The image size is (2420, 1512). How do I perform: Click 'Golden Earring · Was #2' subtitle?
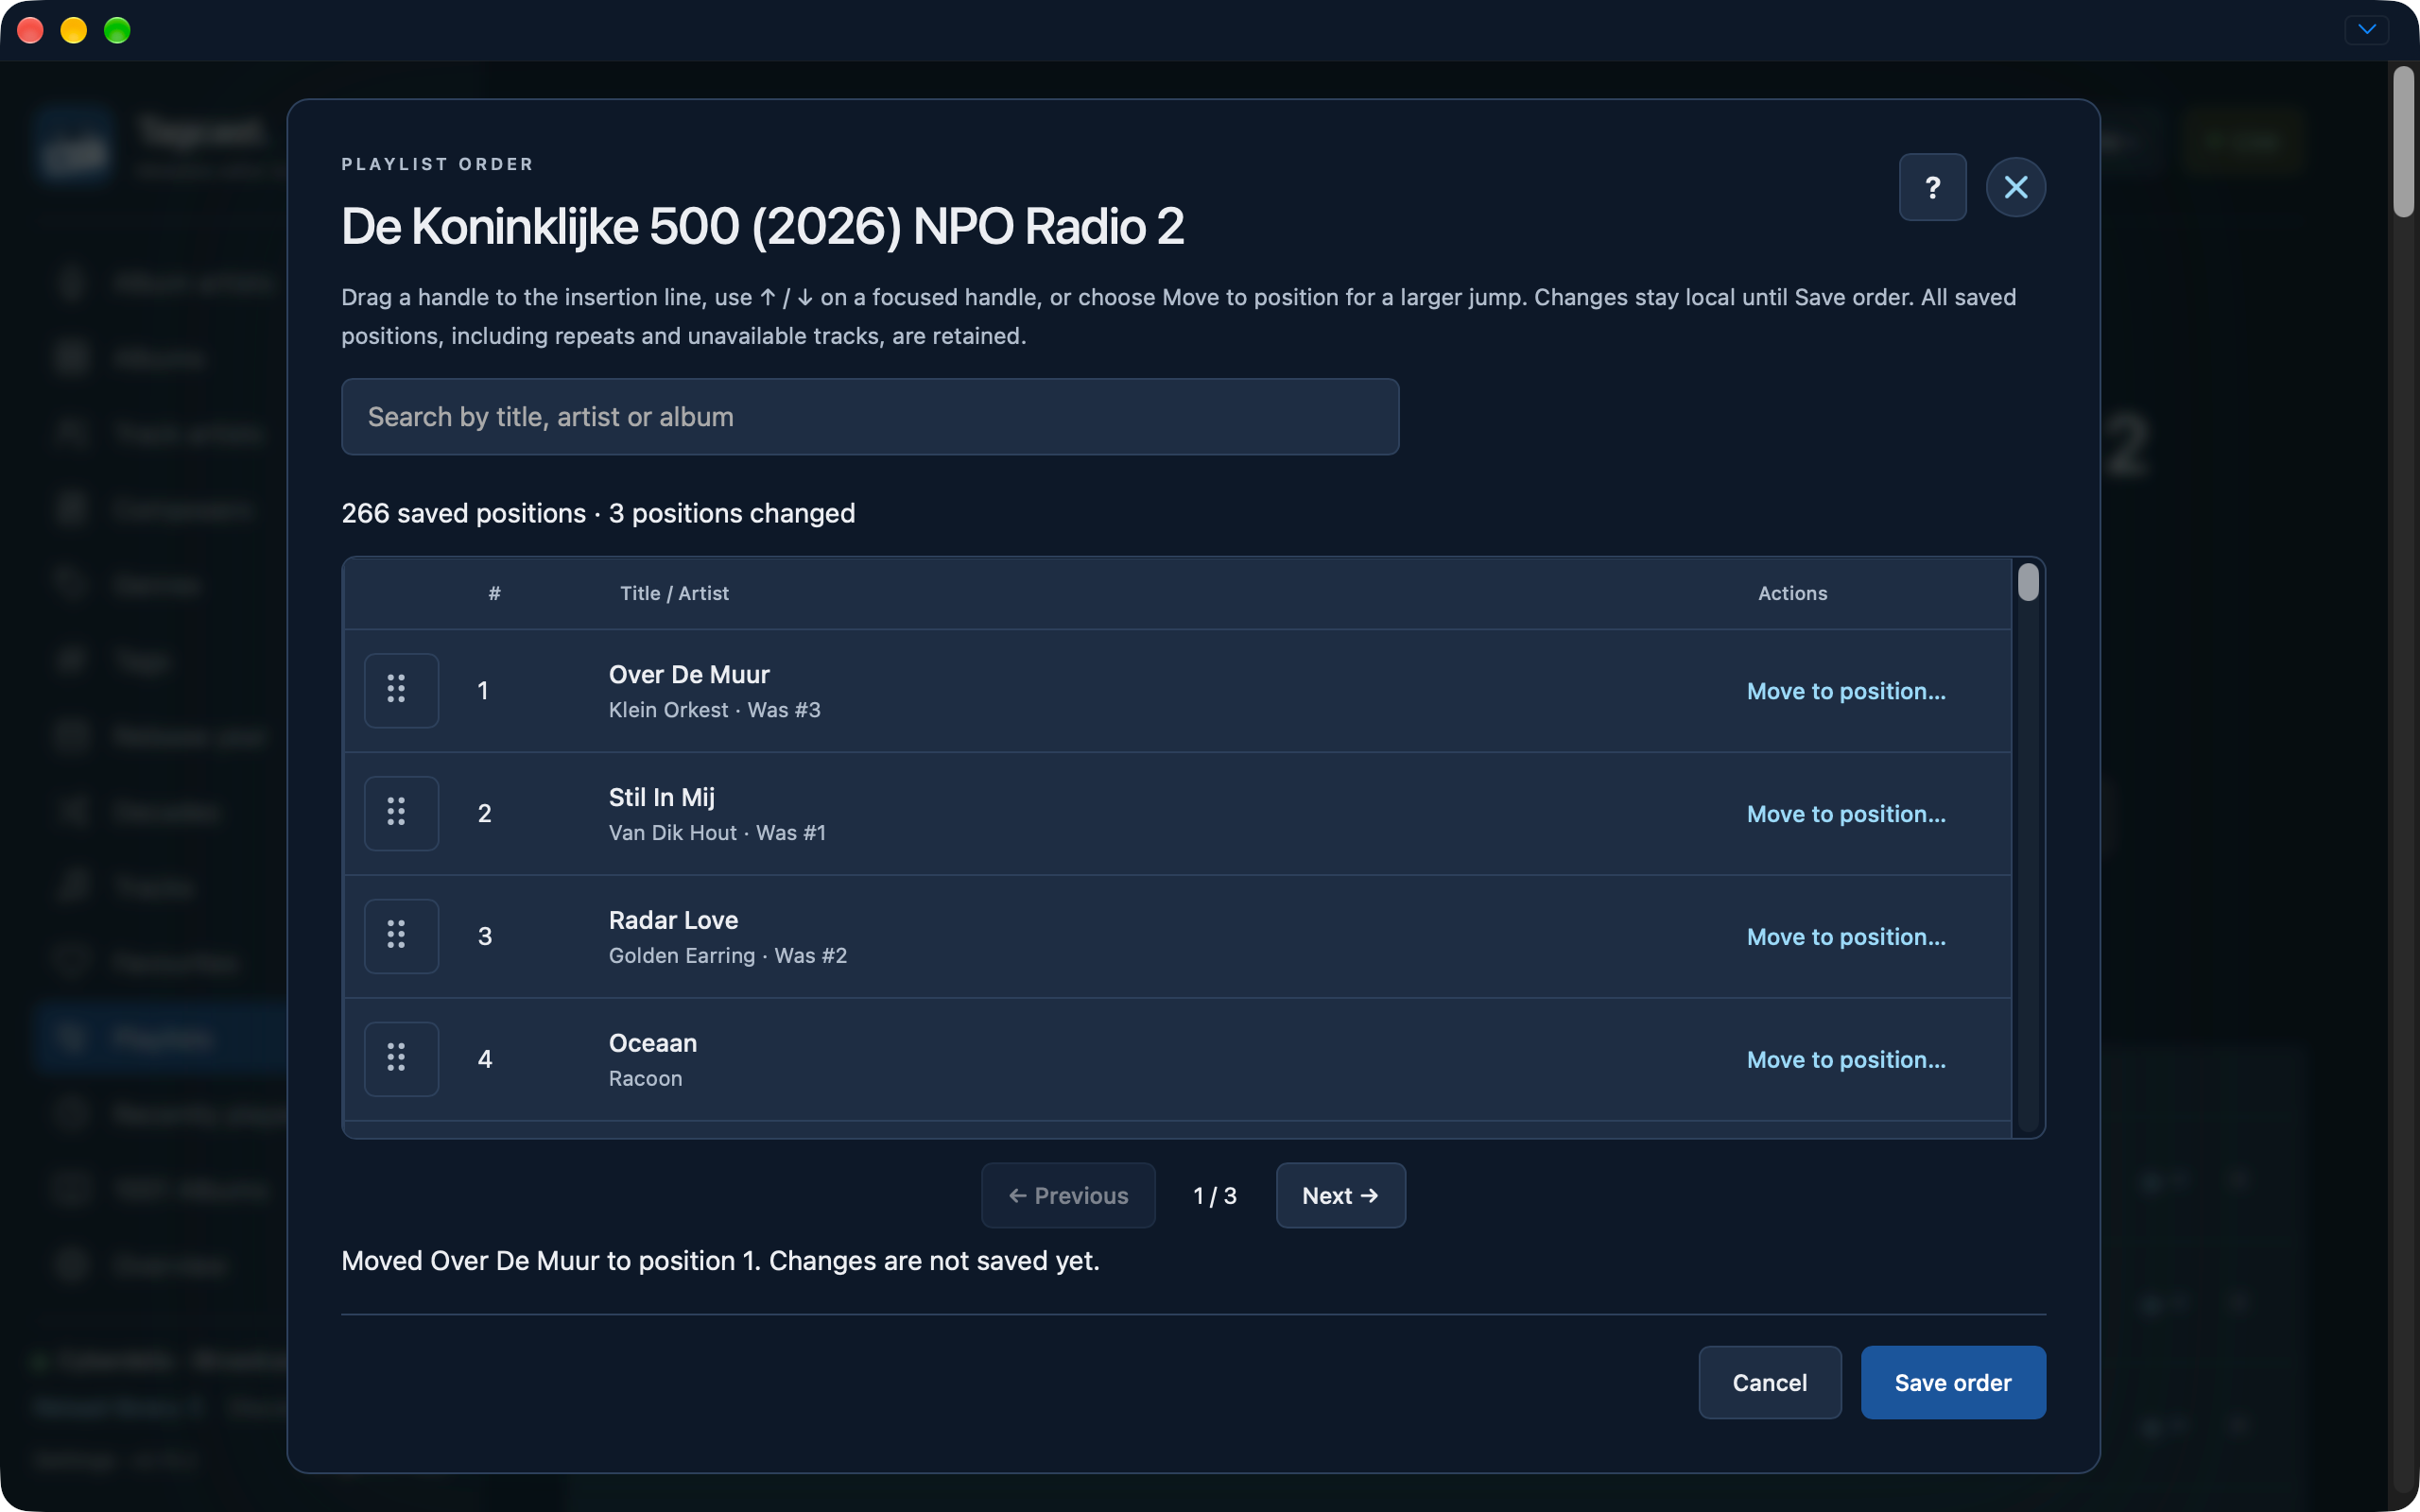point(727,956)
